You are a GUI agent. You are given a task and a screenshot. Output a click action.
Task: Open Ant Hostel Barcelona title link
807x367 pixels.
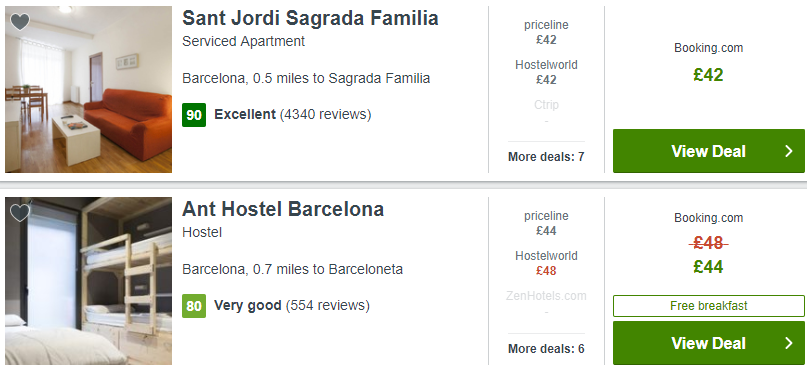(x=283, y=209)
